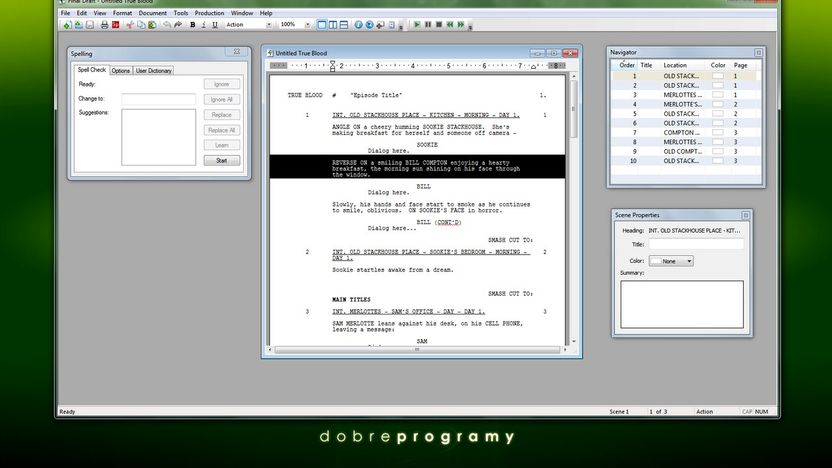Click the Title field in Scene Properties
The height and width of the screenshot is (468, 832).
(x=696, y=245)
